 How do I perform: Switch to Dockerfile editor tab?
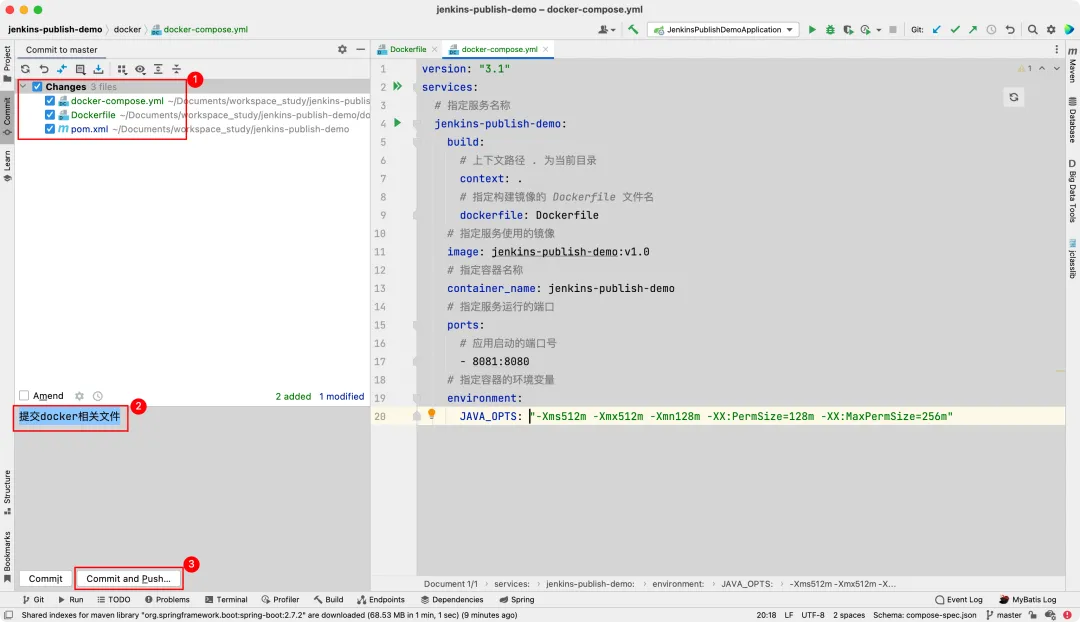[x=408, y=50]
